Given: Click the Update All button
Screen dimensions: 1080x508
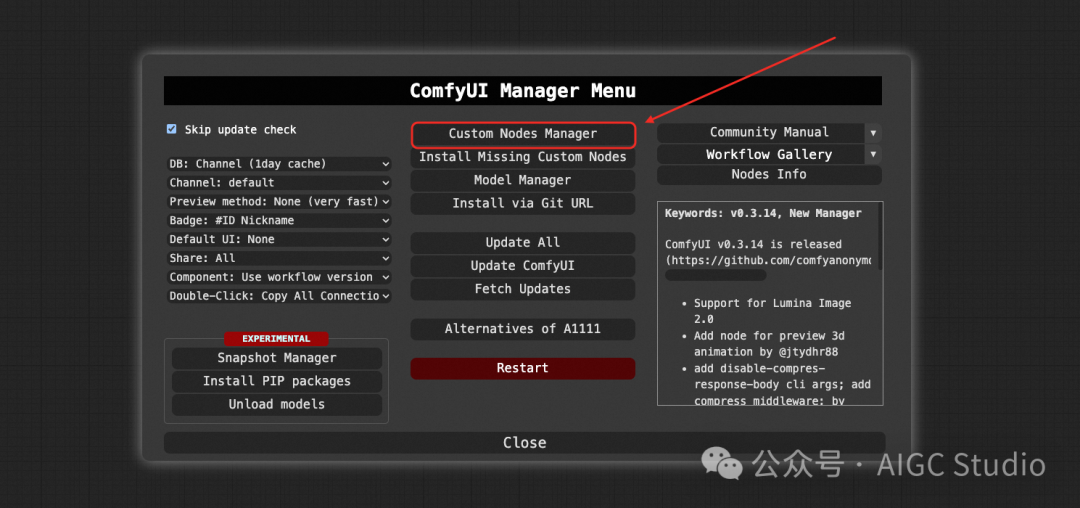Looking at the screenshot, I should (x=523, y=243).
